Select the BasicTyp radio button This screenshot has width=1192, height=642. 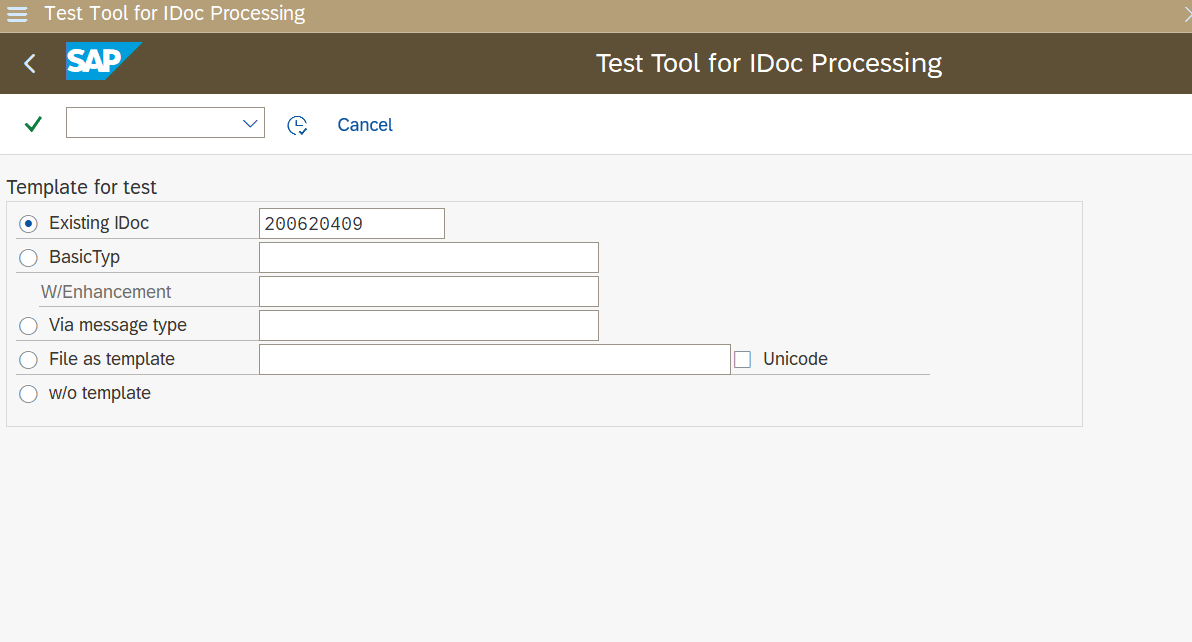[x=28, y=258]
